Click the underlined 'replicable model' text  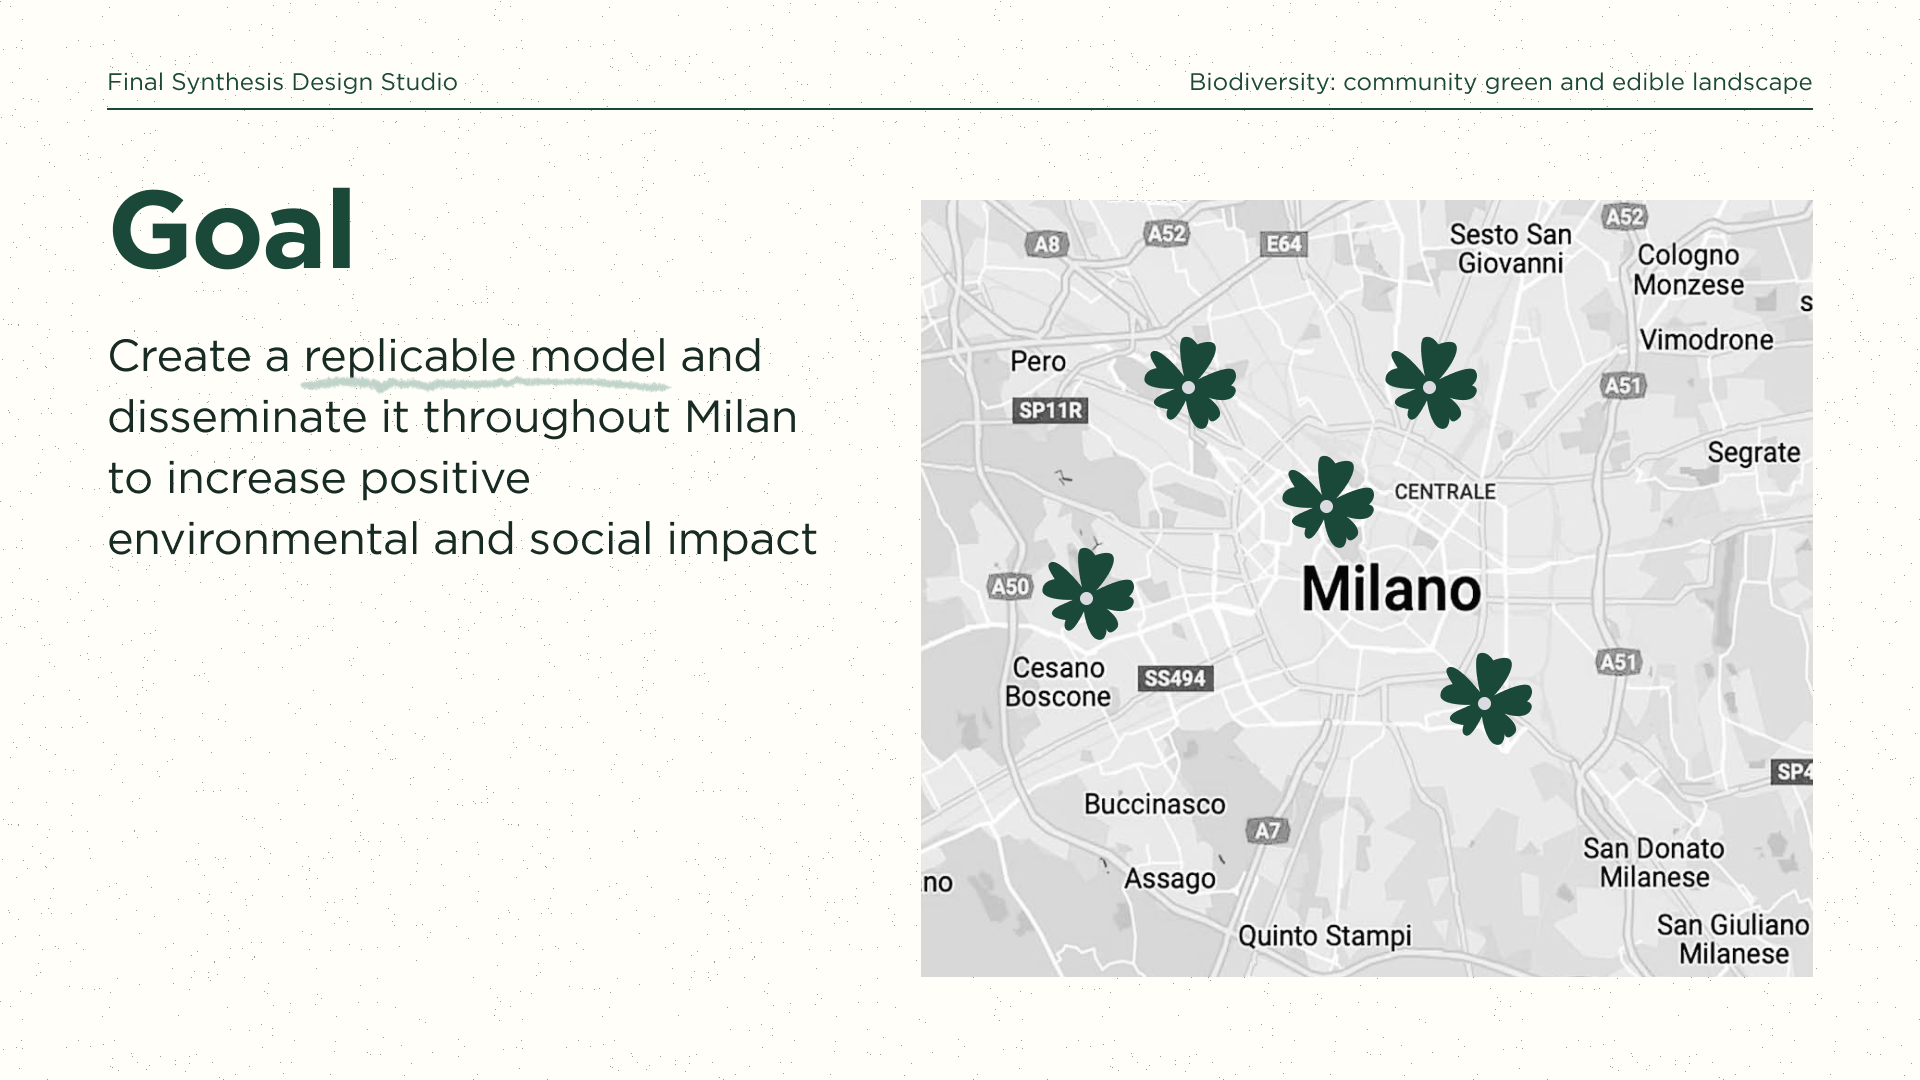[485, 358]
